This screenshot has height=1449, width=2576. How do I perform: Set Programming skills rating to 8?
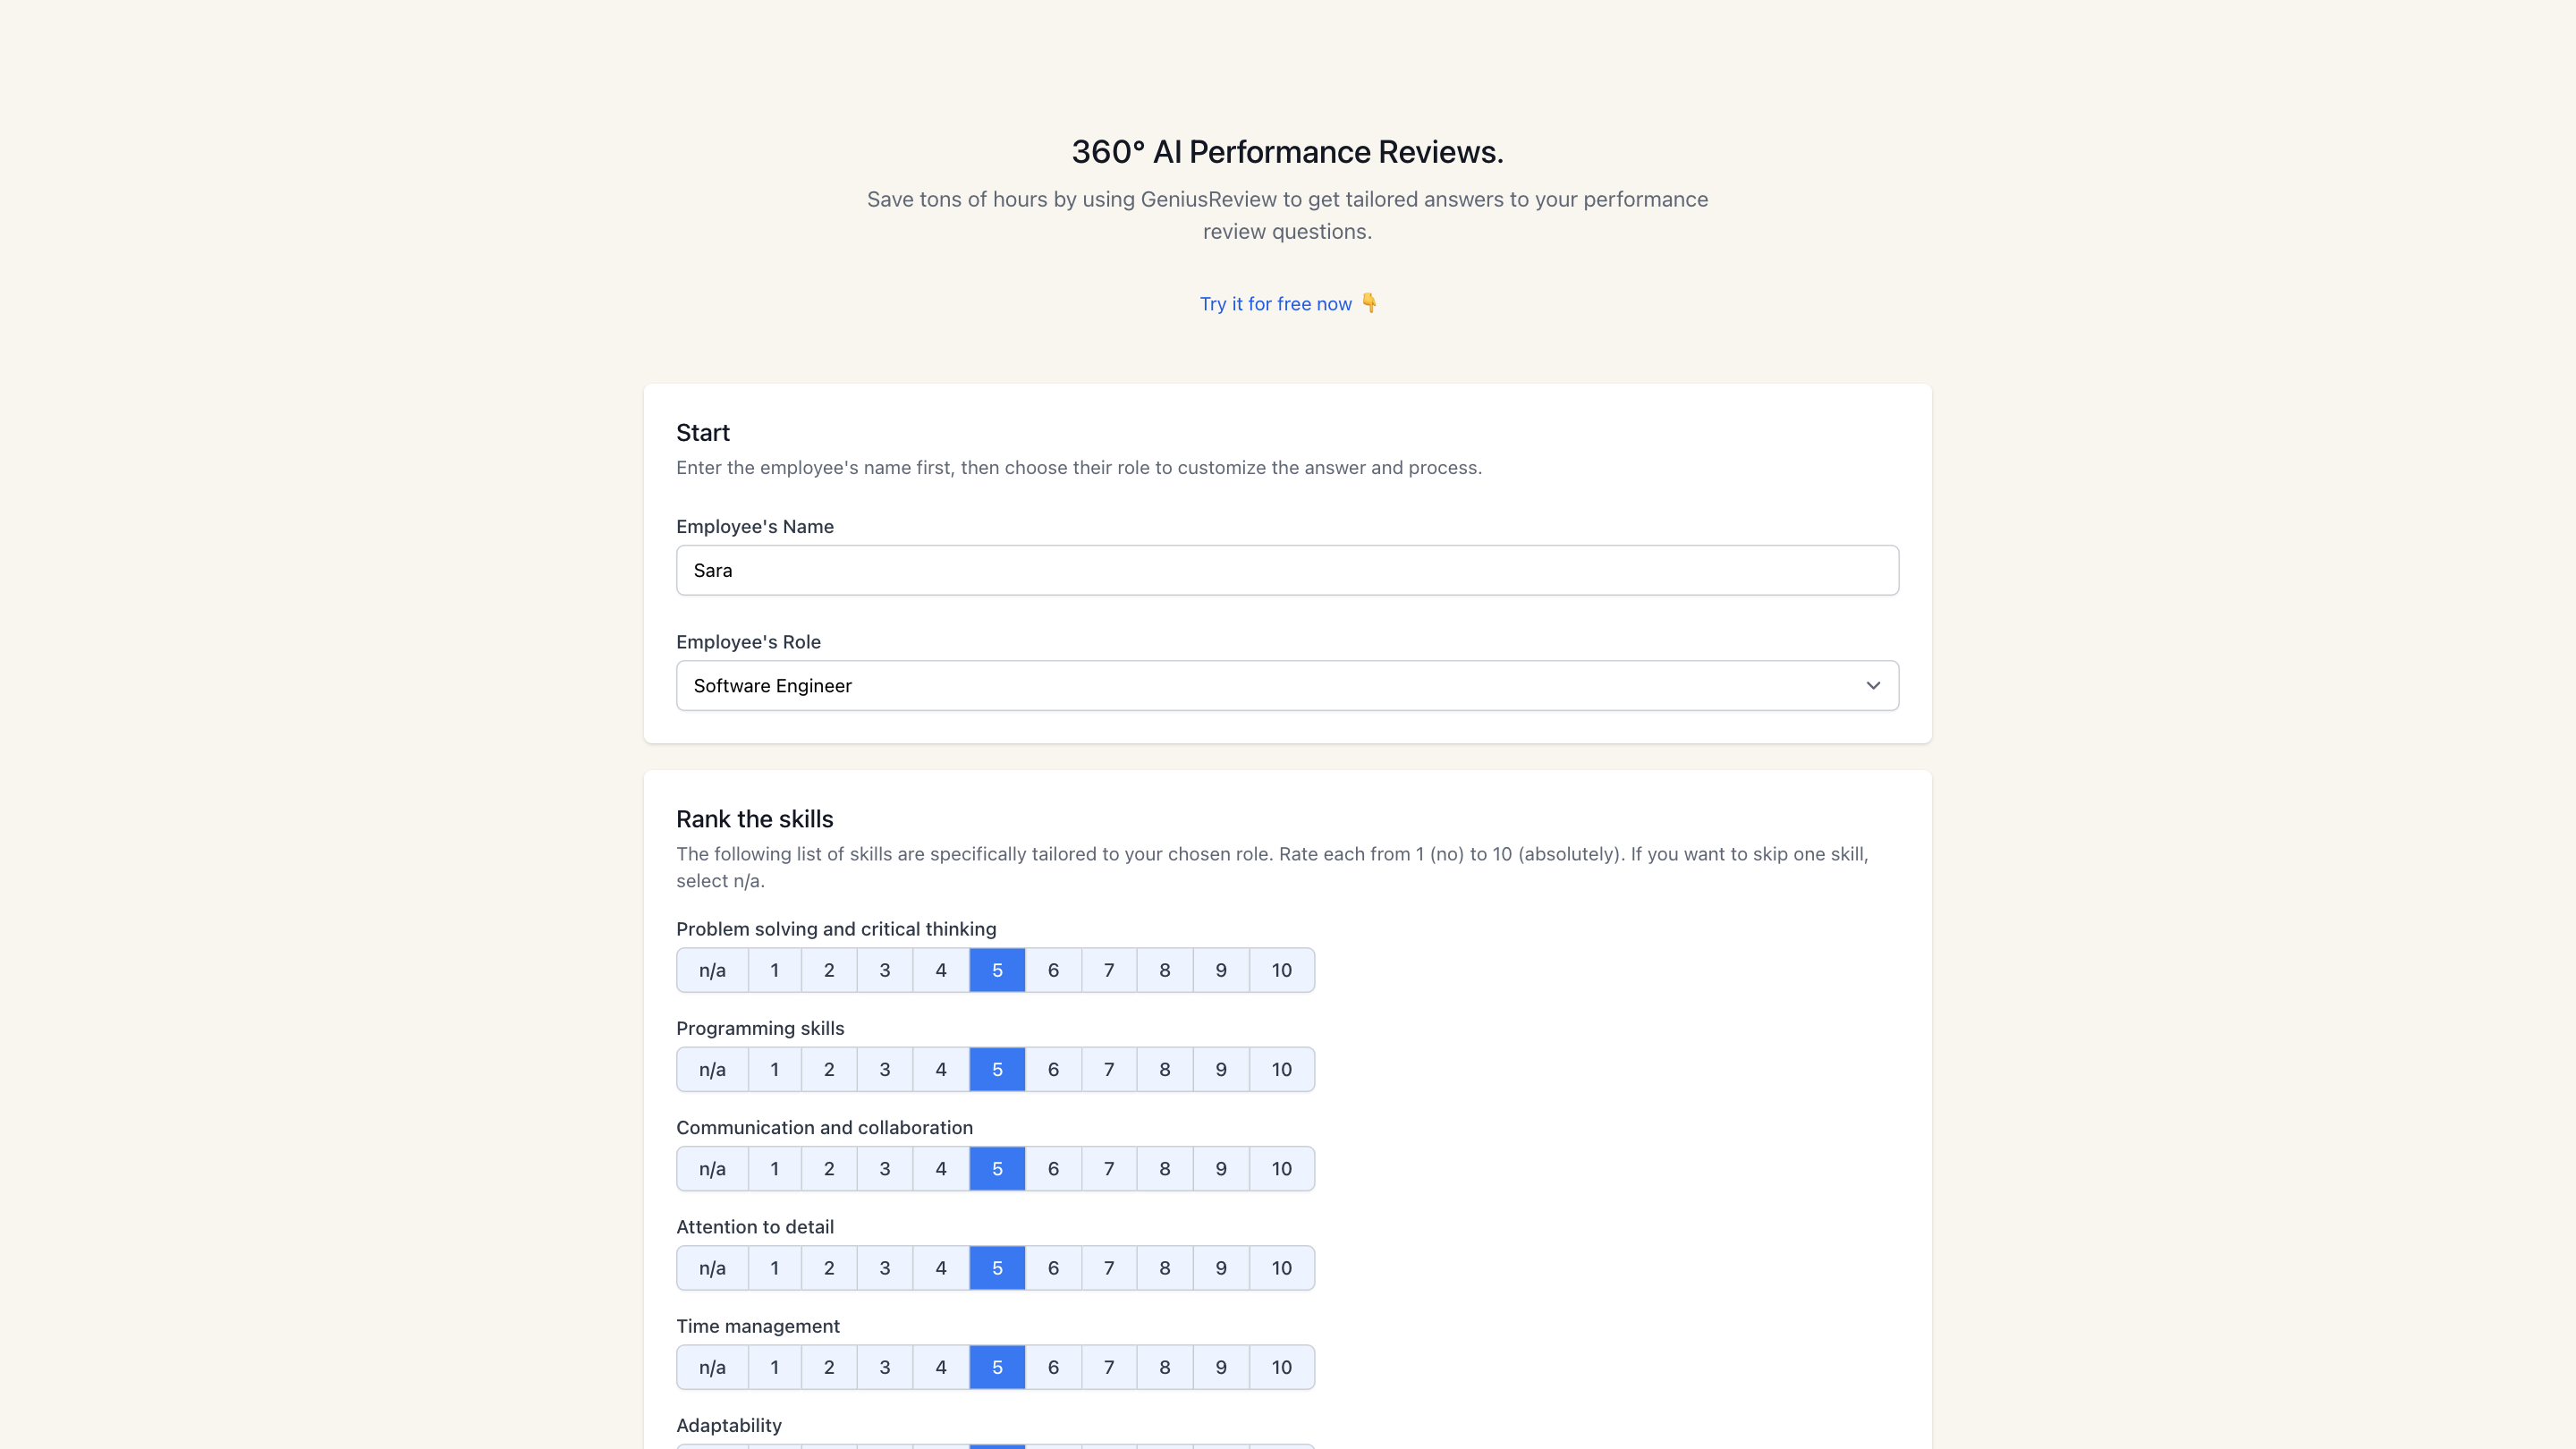(x=1164, y=1070)
